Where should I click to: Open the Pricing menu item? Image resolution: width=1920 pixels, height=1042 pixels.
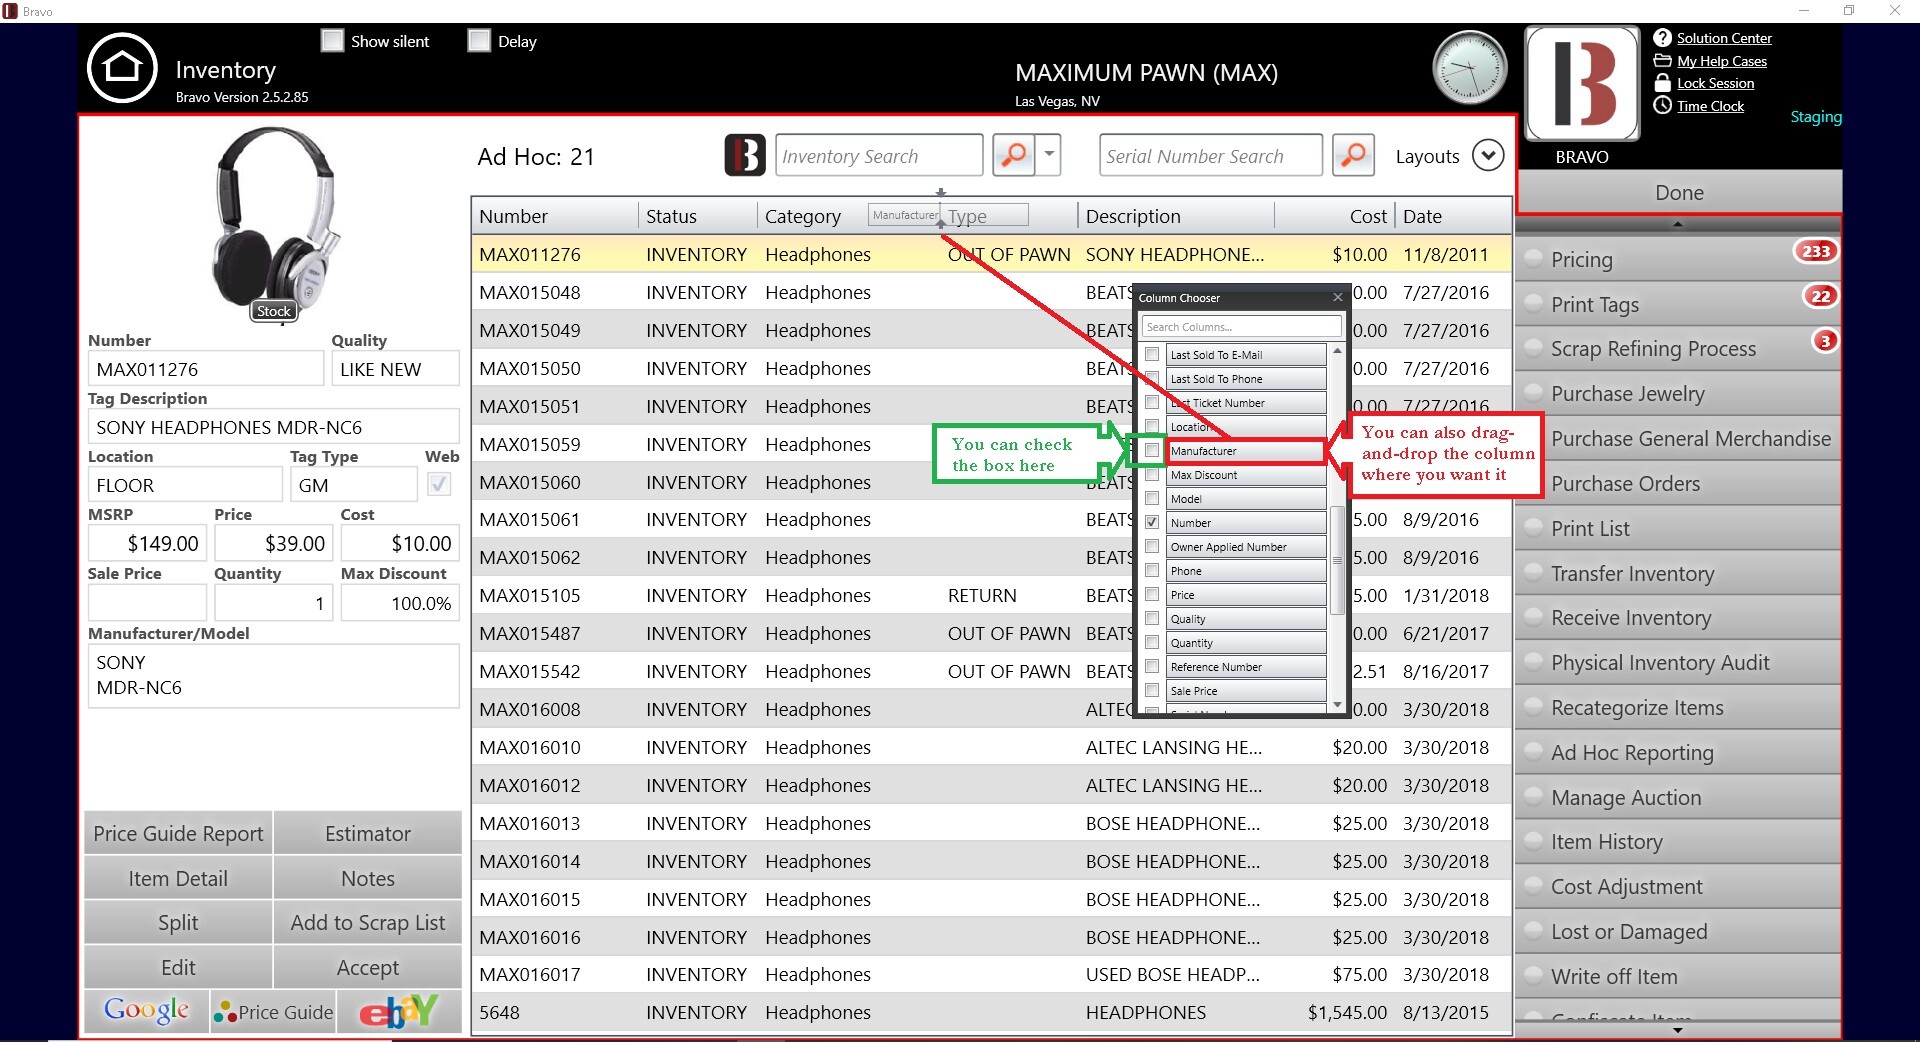[1678, 259]
